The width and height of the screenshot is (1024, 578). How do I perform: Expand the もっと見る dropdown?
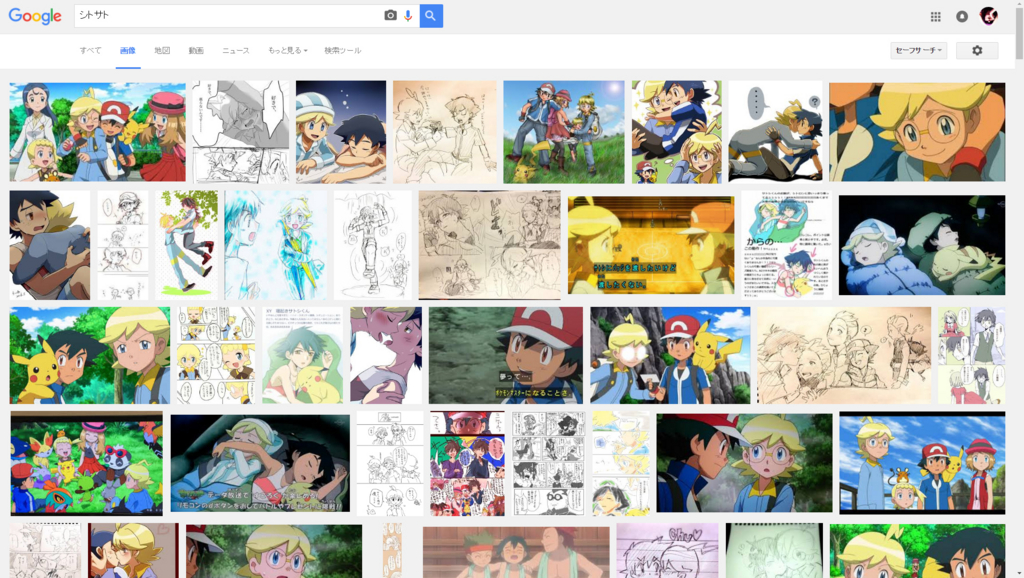[287, 50]
